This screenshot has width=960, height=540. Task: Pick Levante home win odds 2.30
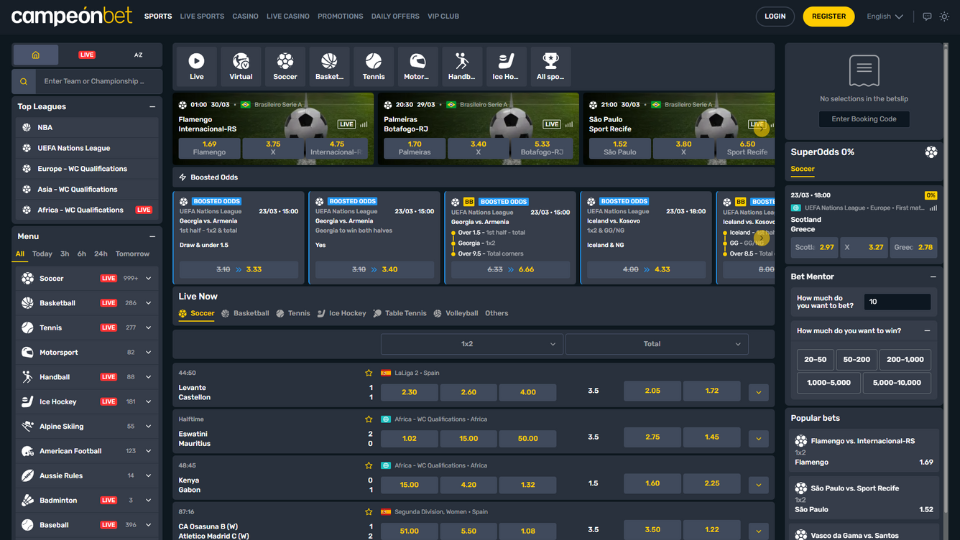click(x=409, y=392)
